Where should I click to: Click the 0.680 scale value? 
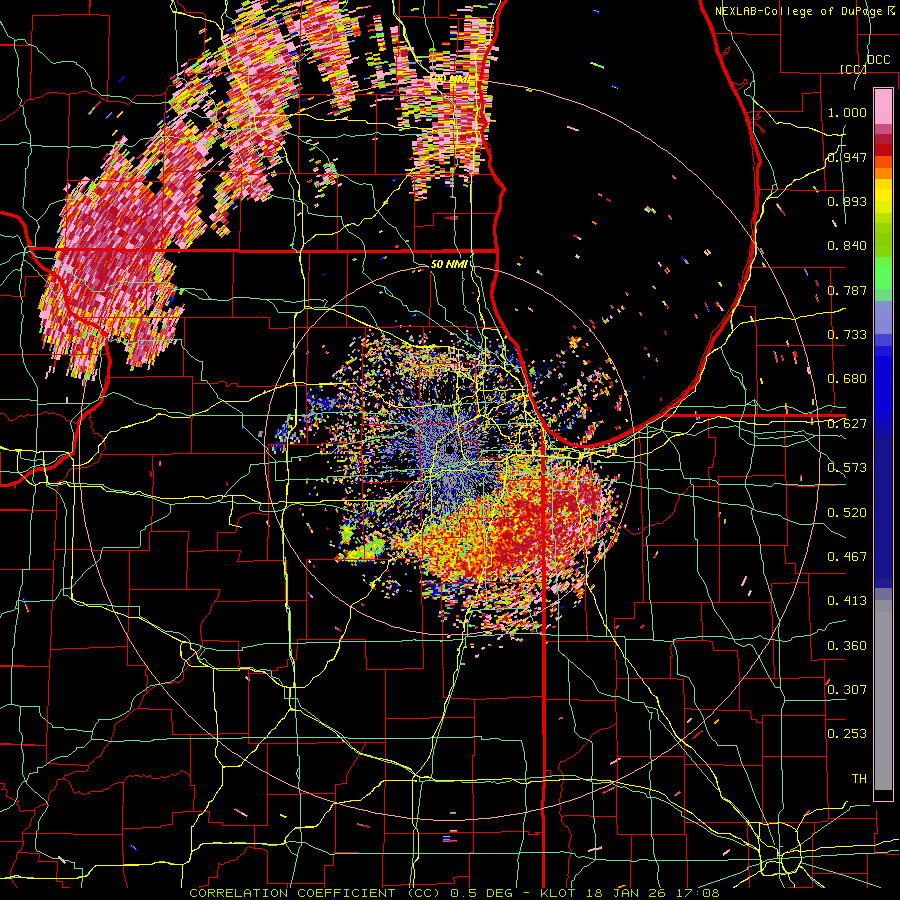click(x=847, y=379)
